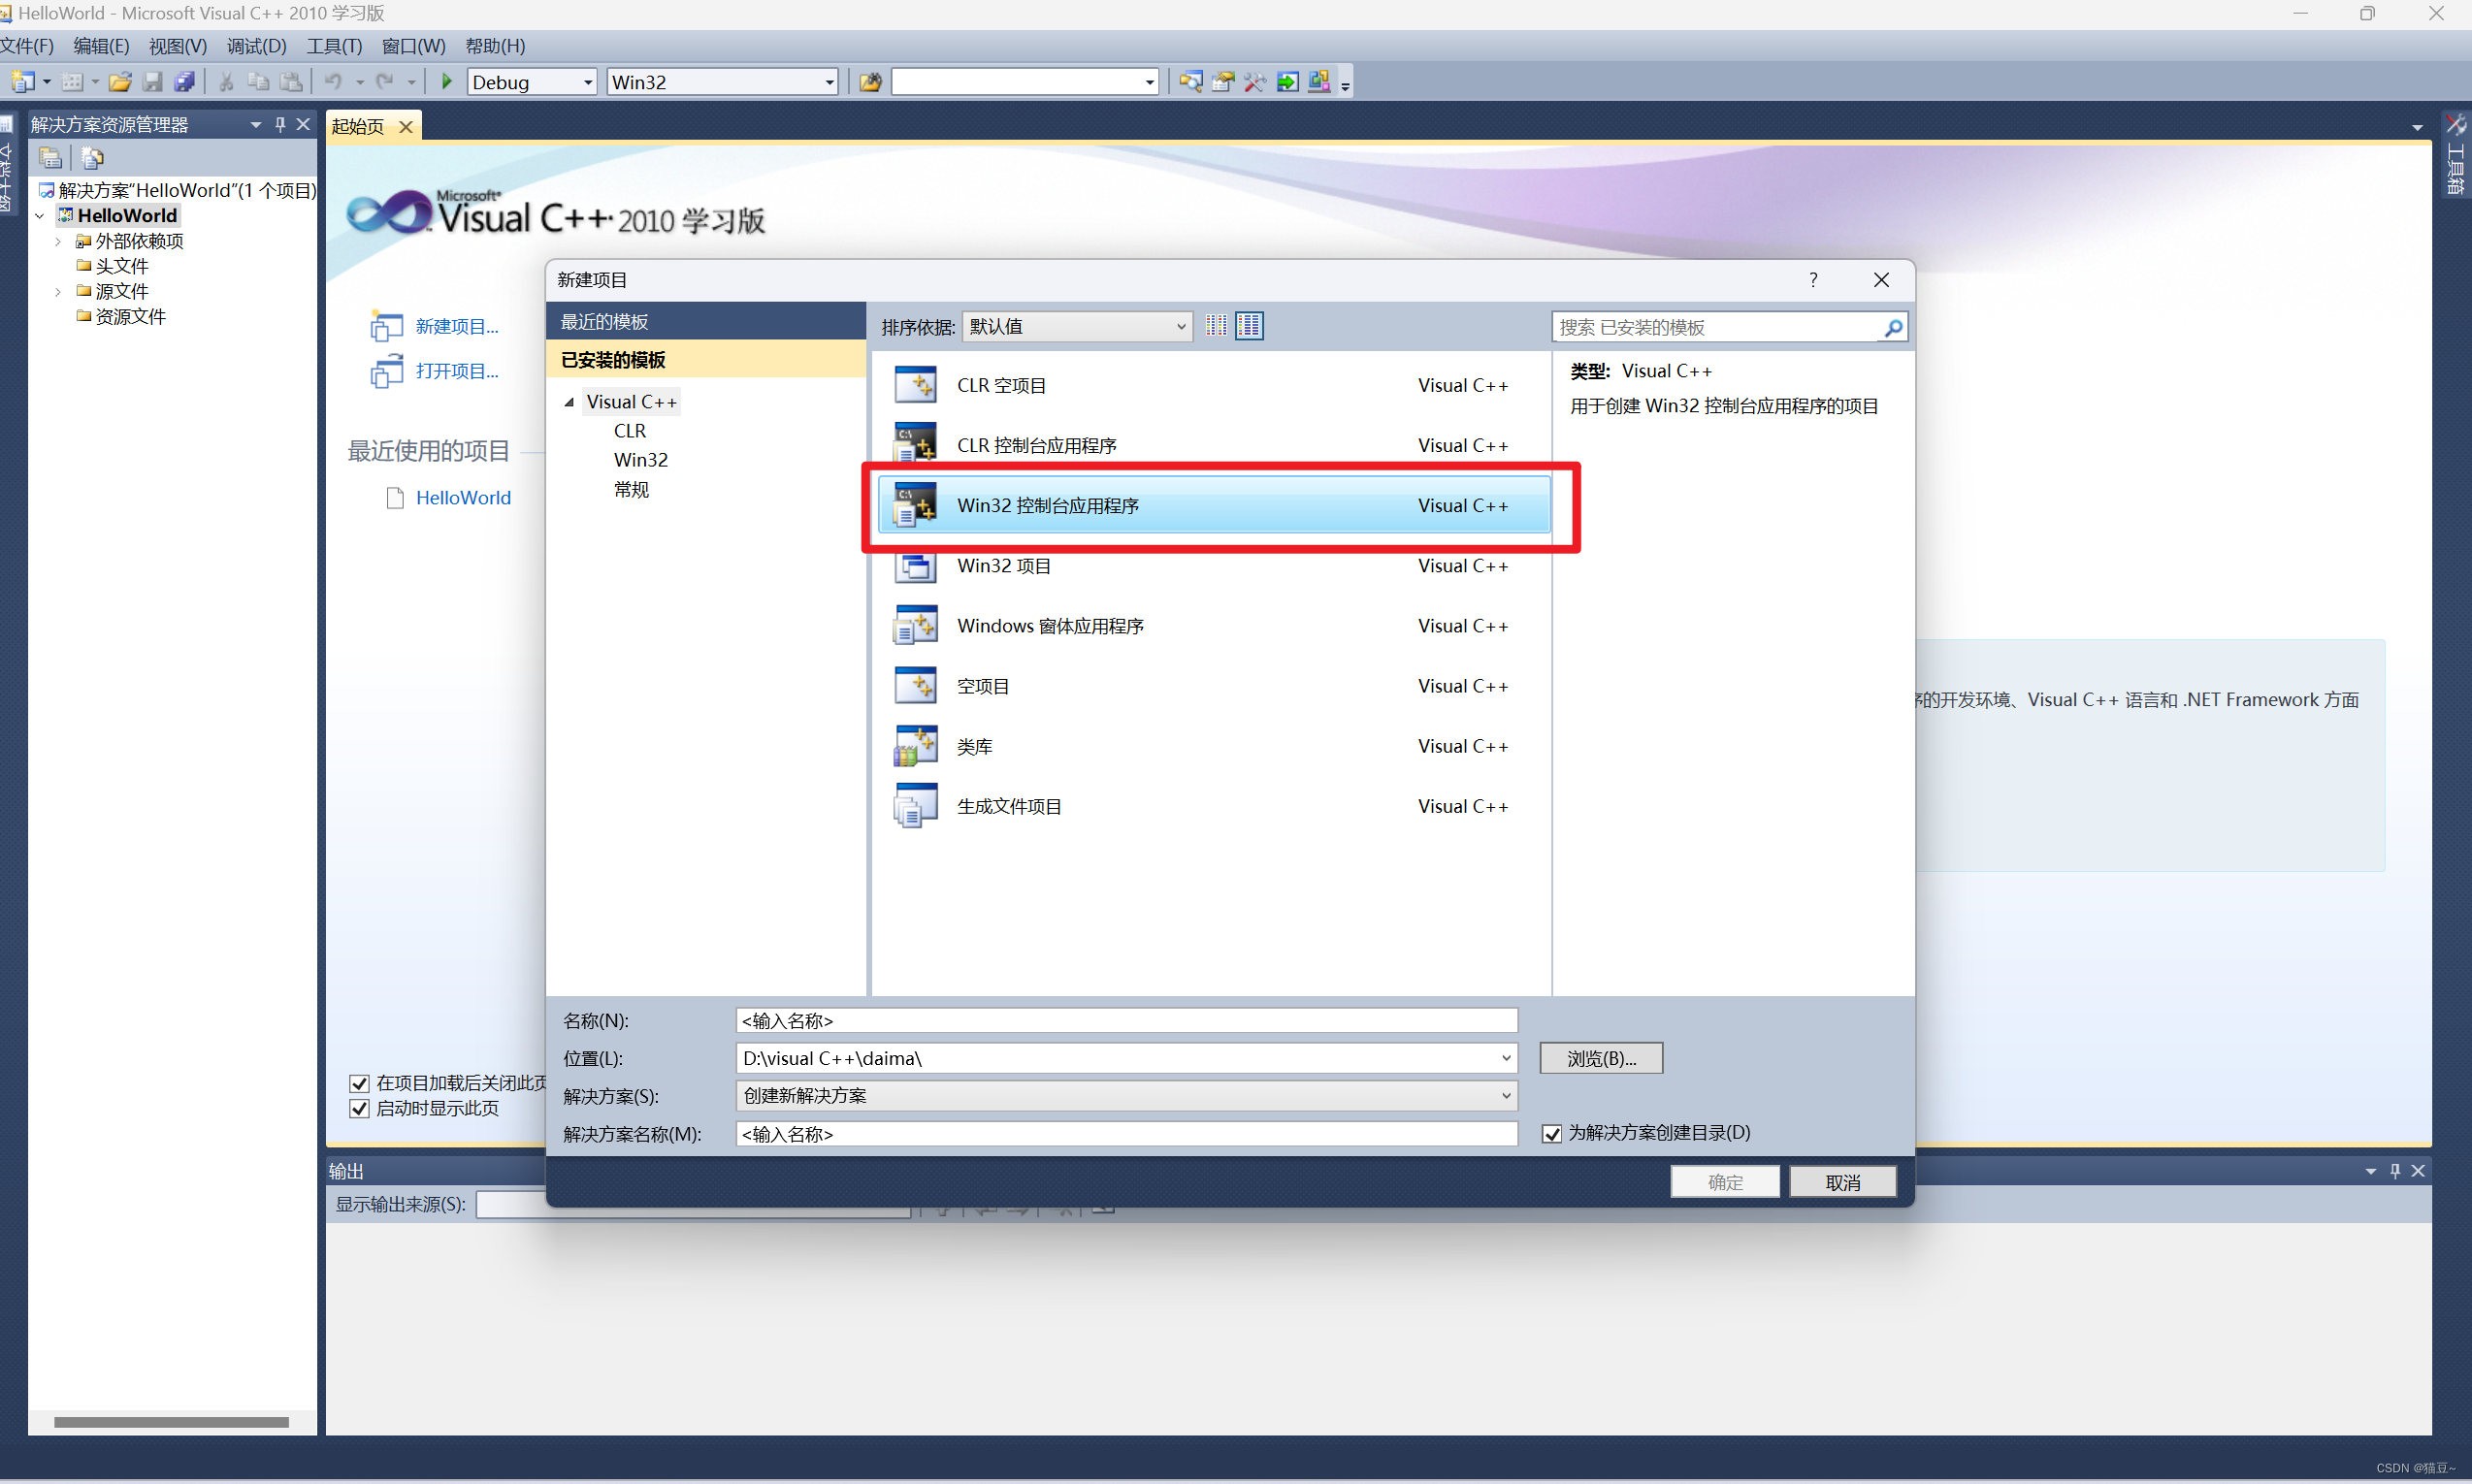Image resolution: width=2472 pixels, height=1484 pixels.
Task: Click the search magnifier in the template search box
Action: 1893,327
